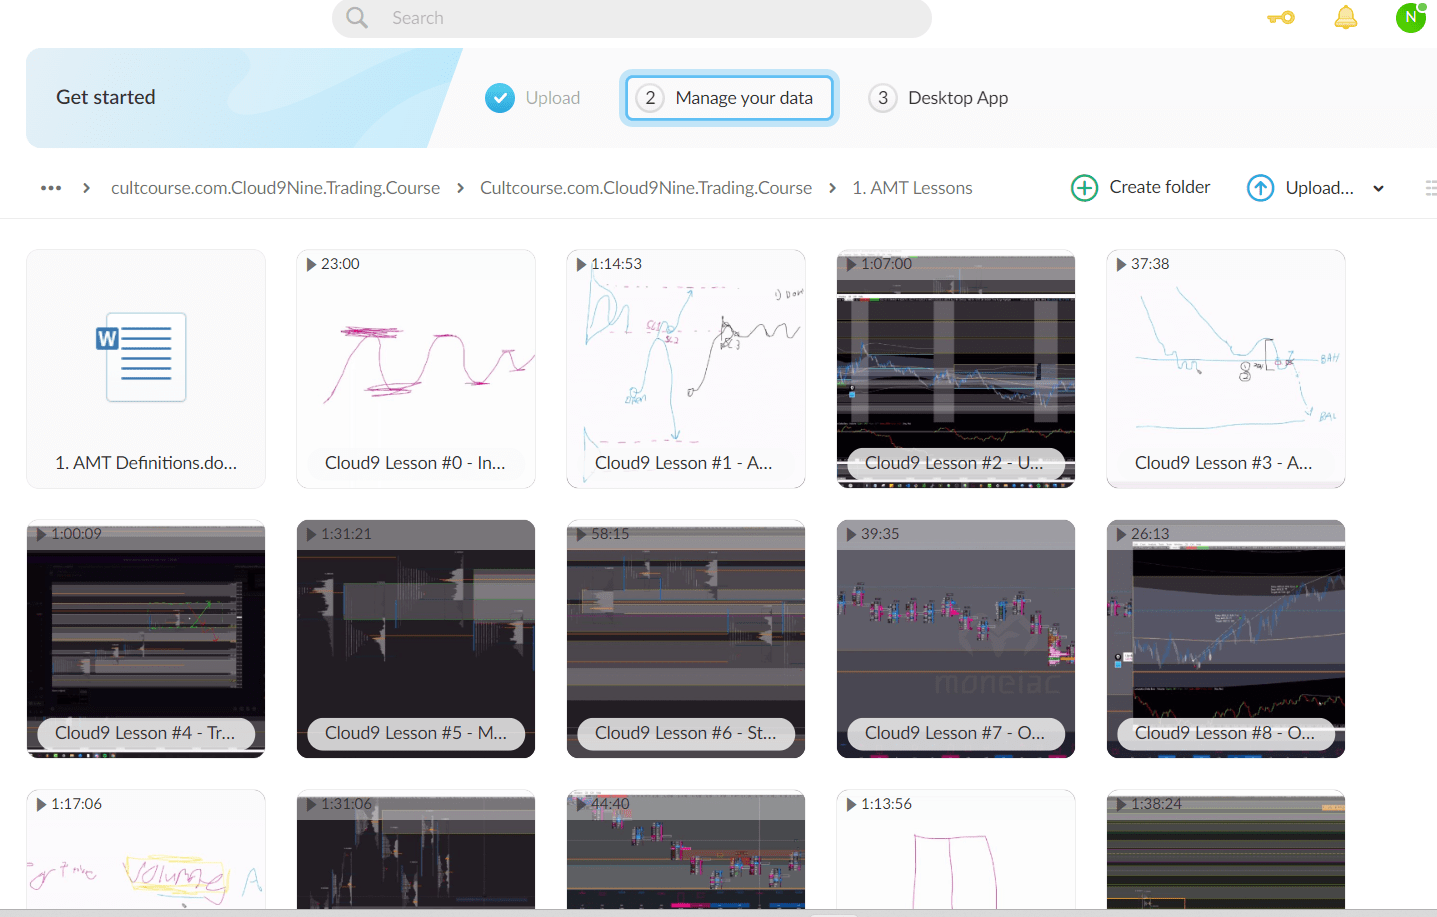Open the 1:38:24 video thumbnail
This screenshot has width=1437, height=917.
click(1226, 850)
